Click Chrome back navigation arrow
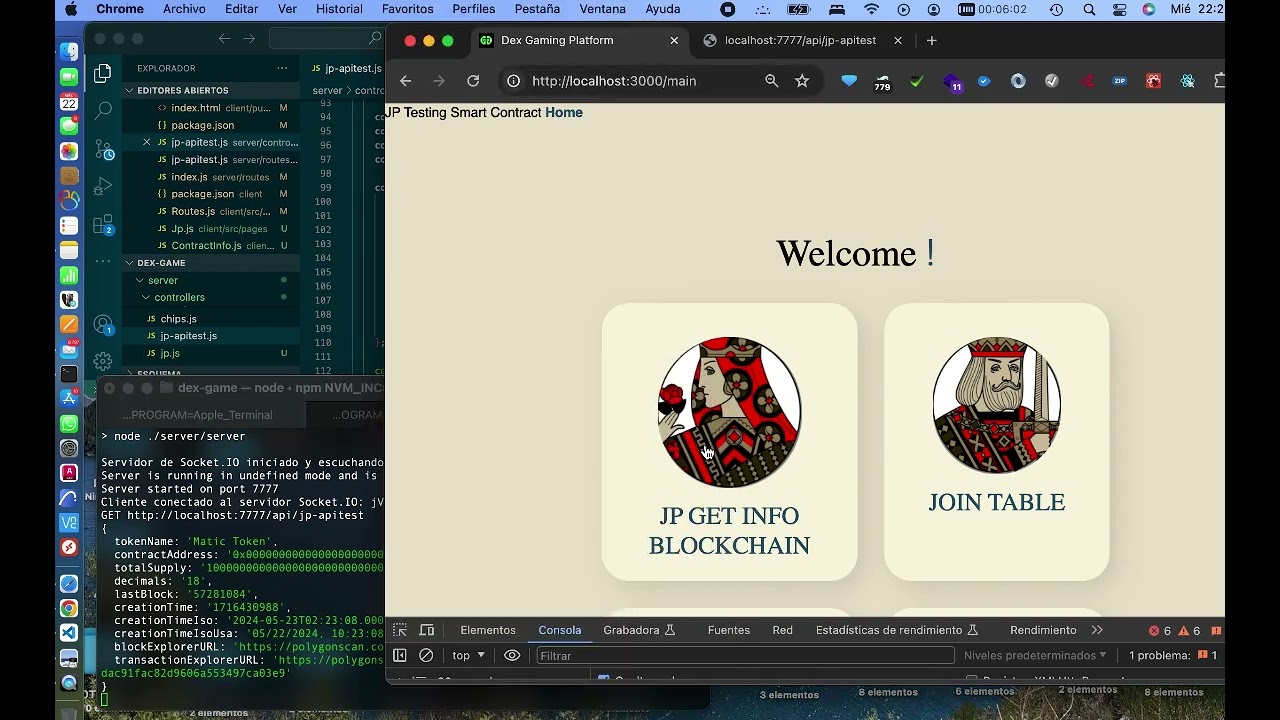 (x=405, y=81)
